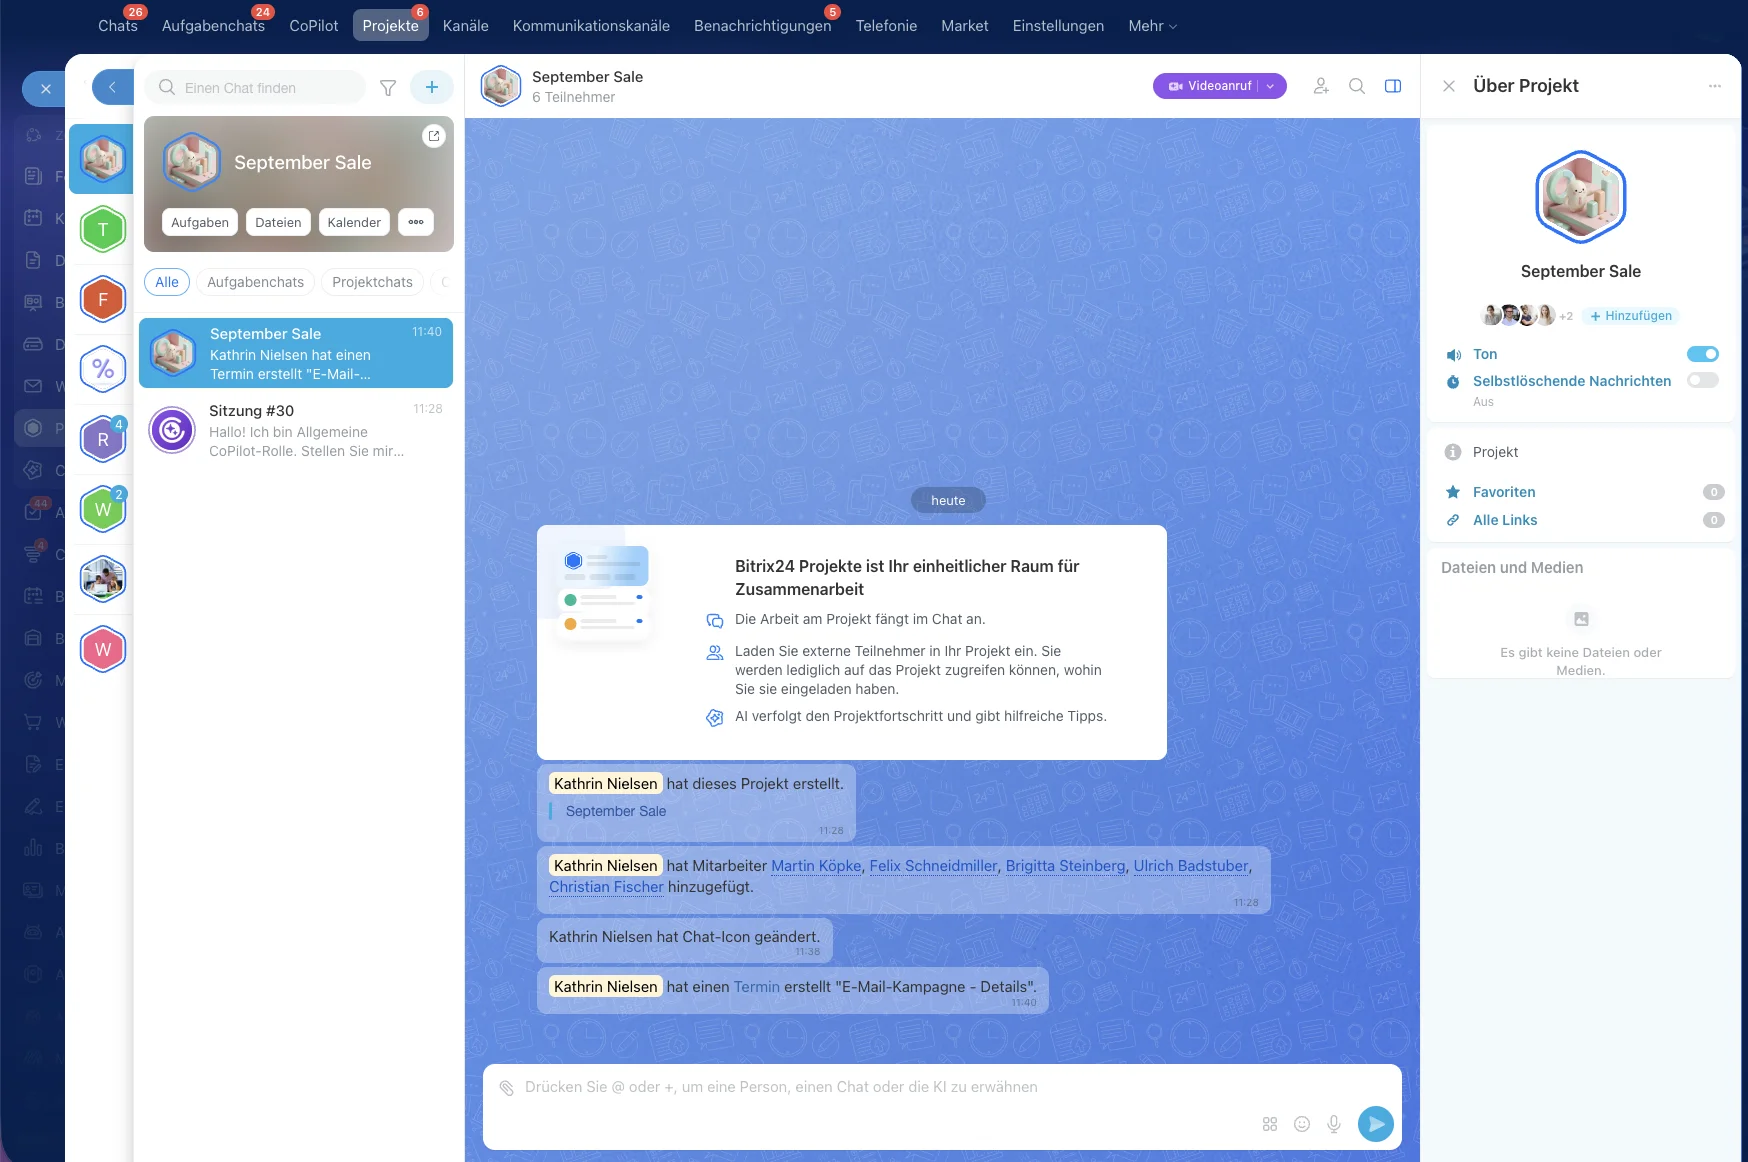
Task: Click the Termin link in last message
Action: [x=756, y=987]
